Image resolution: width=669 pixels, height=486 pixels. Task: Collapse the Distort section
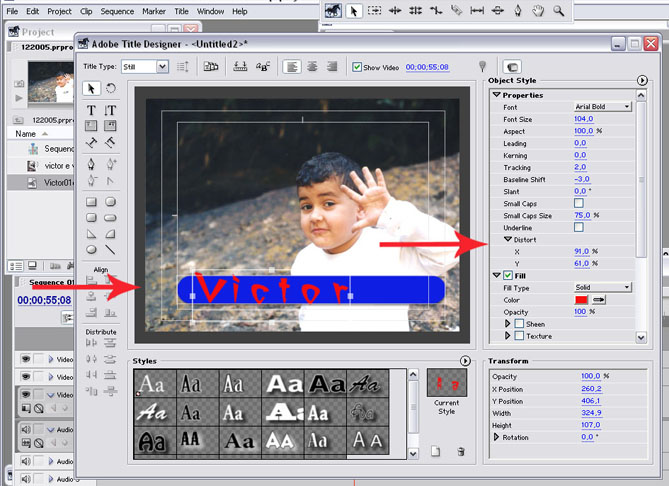508,239
